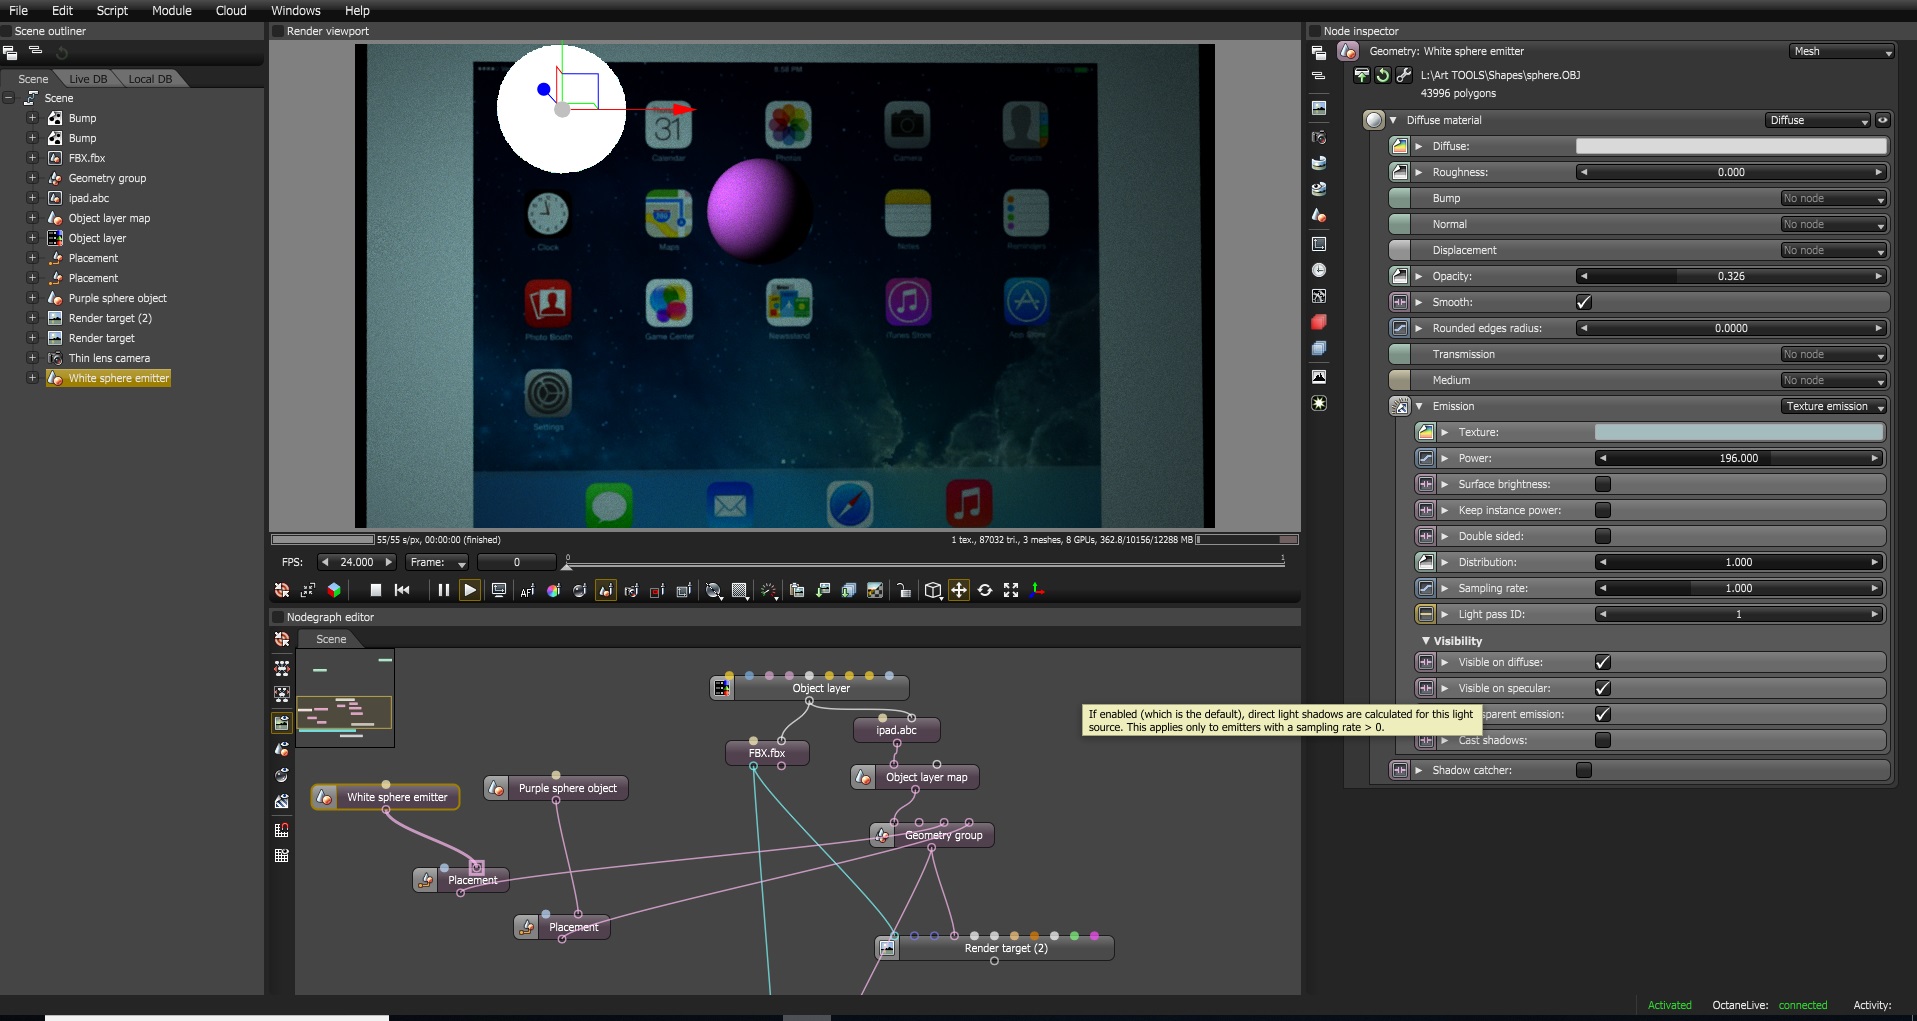The width and height of the screenshot is (1917, 1021).
Task: Open the Module menu
Action: coord(172,10)
